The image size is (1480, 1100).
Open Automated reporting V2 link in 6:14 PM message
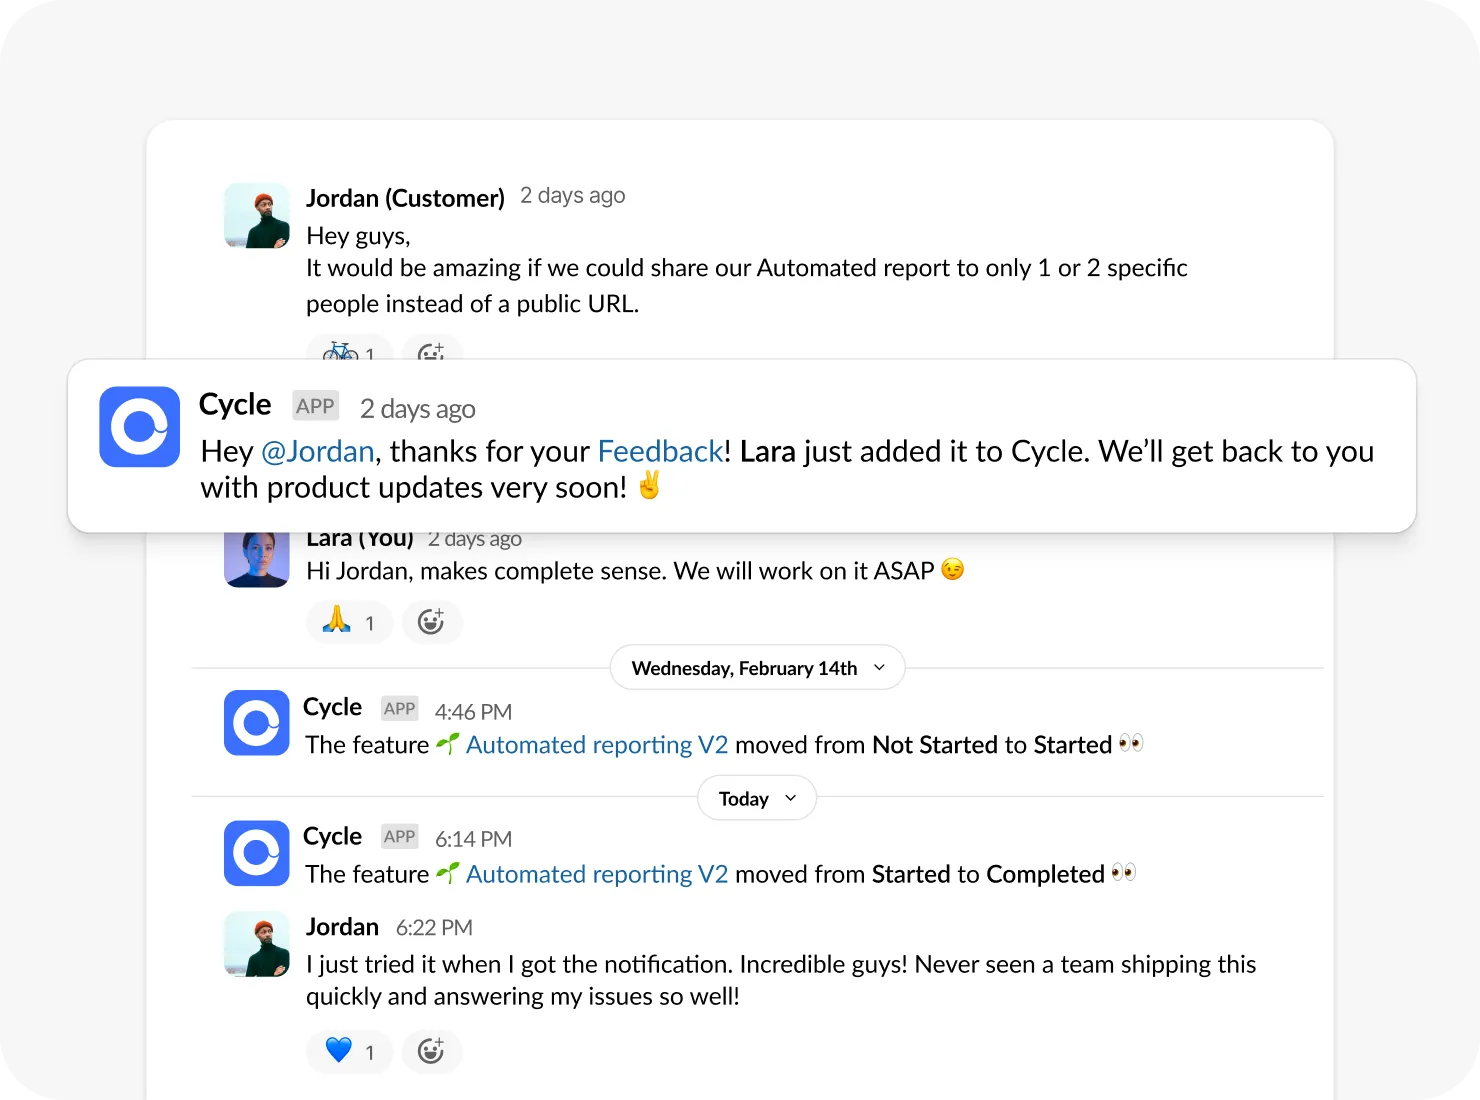tap(596, 874)
